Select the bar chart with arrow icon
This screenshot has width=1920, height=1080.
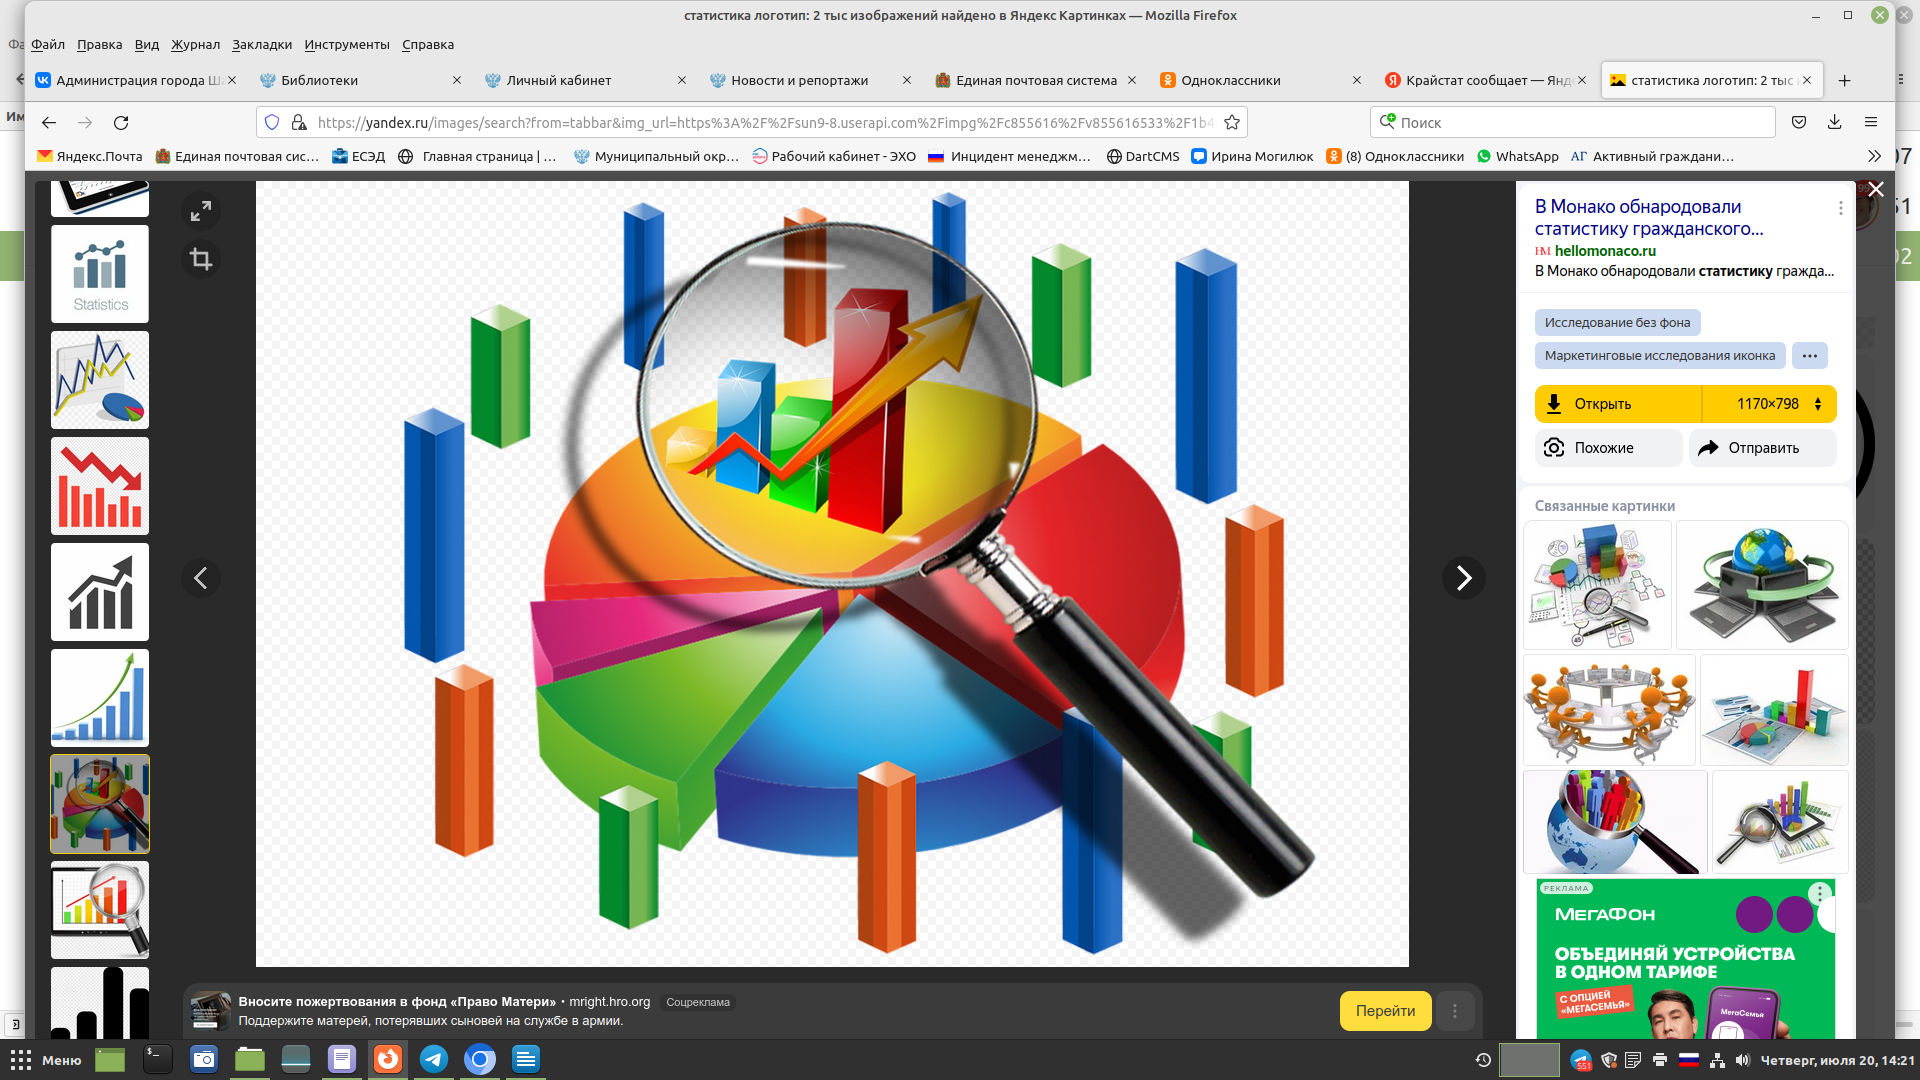(100, 592)
